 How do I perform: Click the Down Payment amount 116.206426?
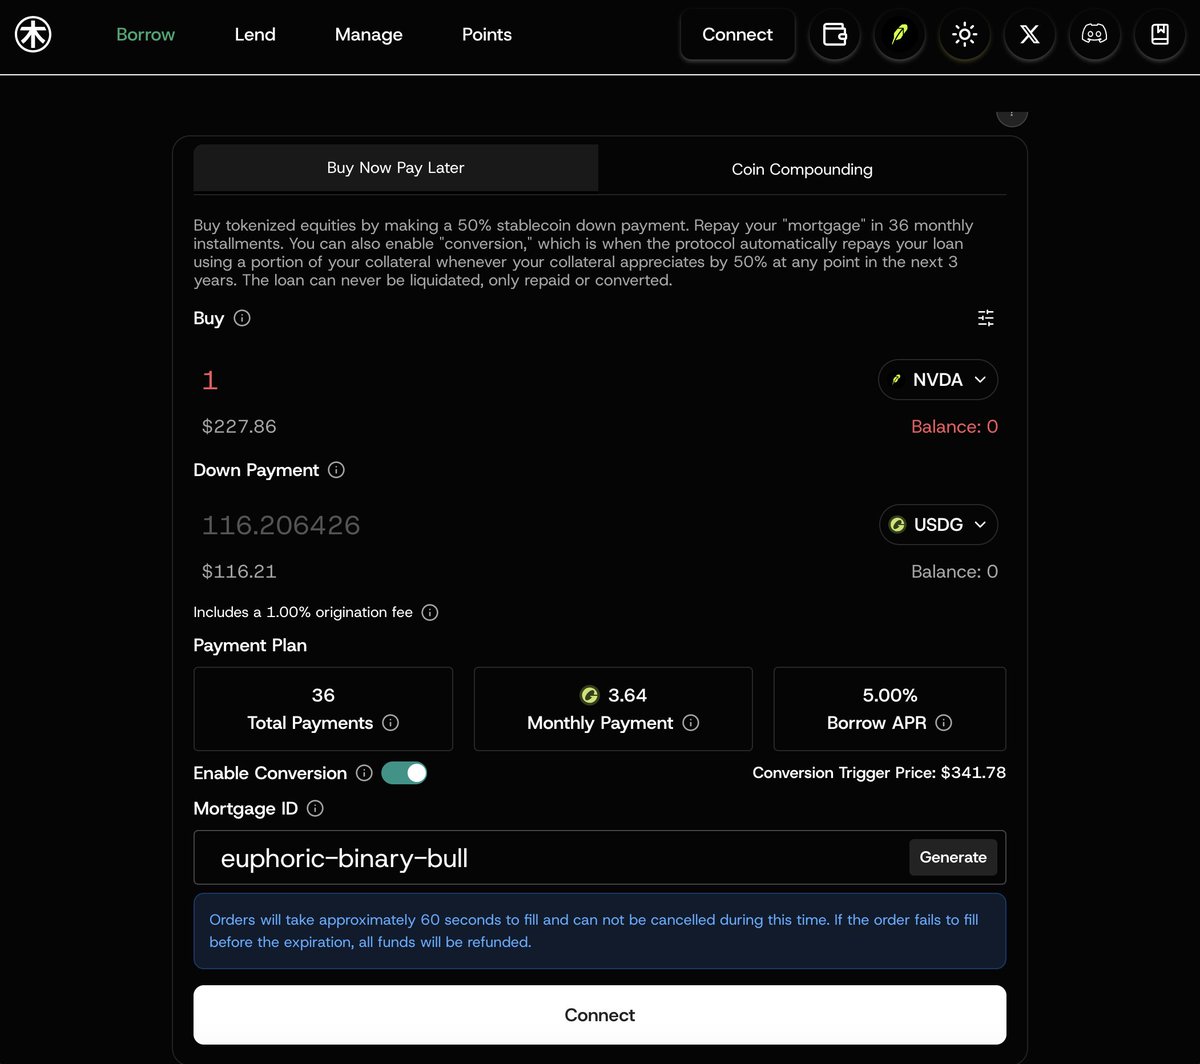tap(281, 525)
